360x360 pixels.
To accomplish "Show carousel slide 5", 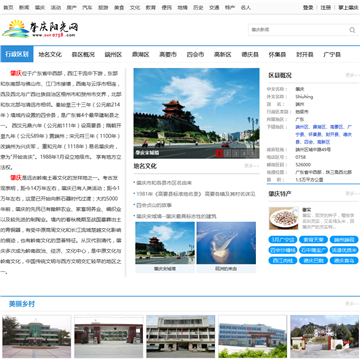I will [252, 153].
